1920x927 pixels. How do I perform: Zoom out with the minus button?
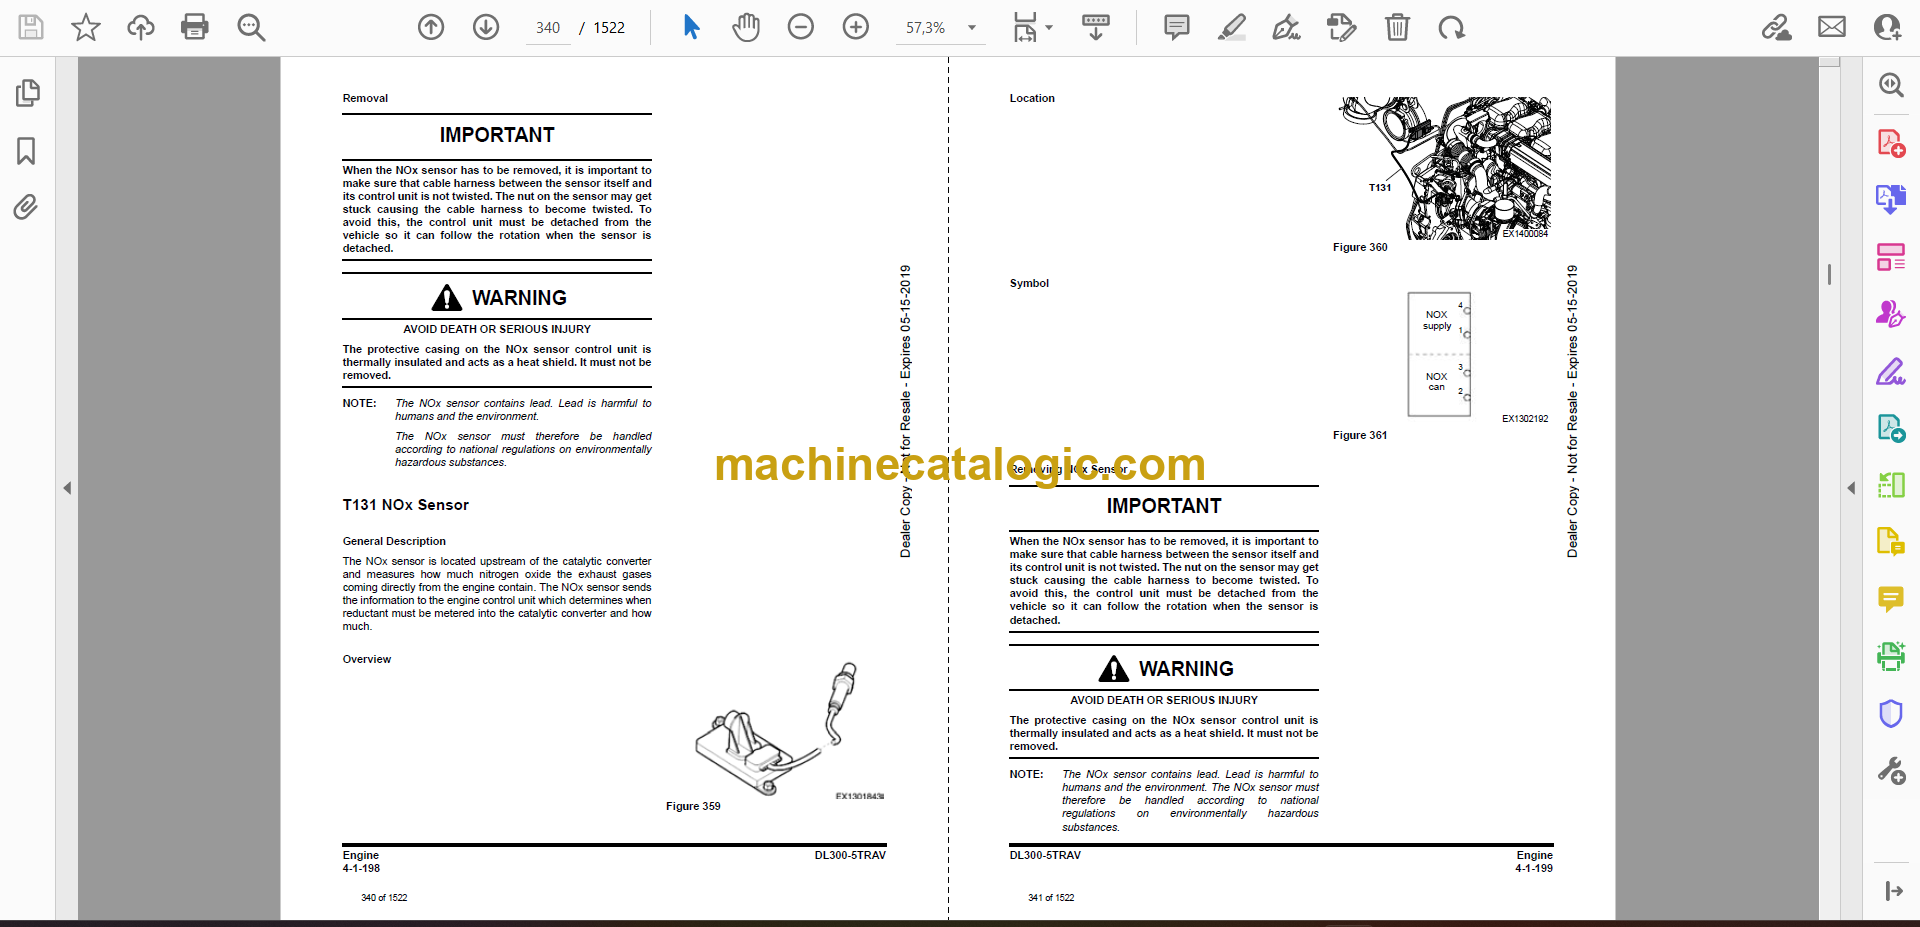[801, 27]
